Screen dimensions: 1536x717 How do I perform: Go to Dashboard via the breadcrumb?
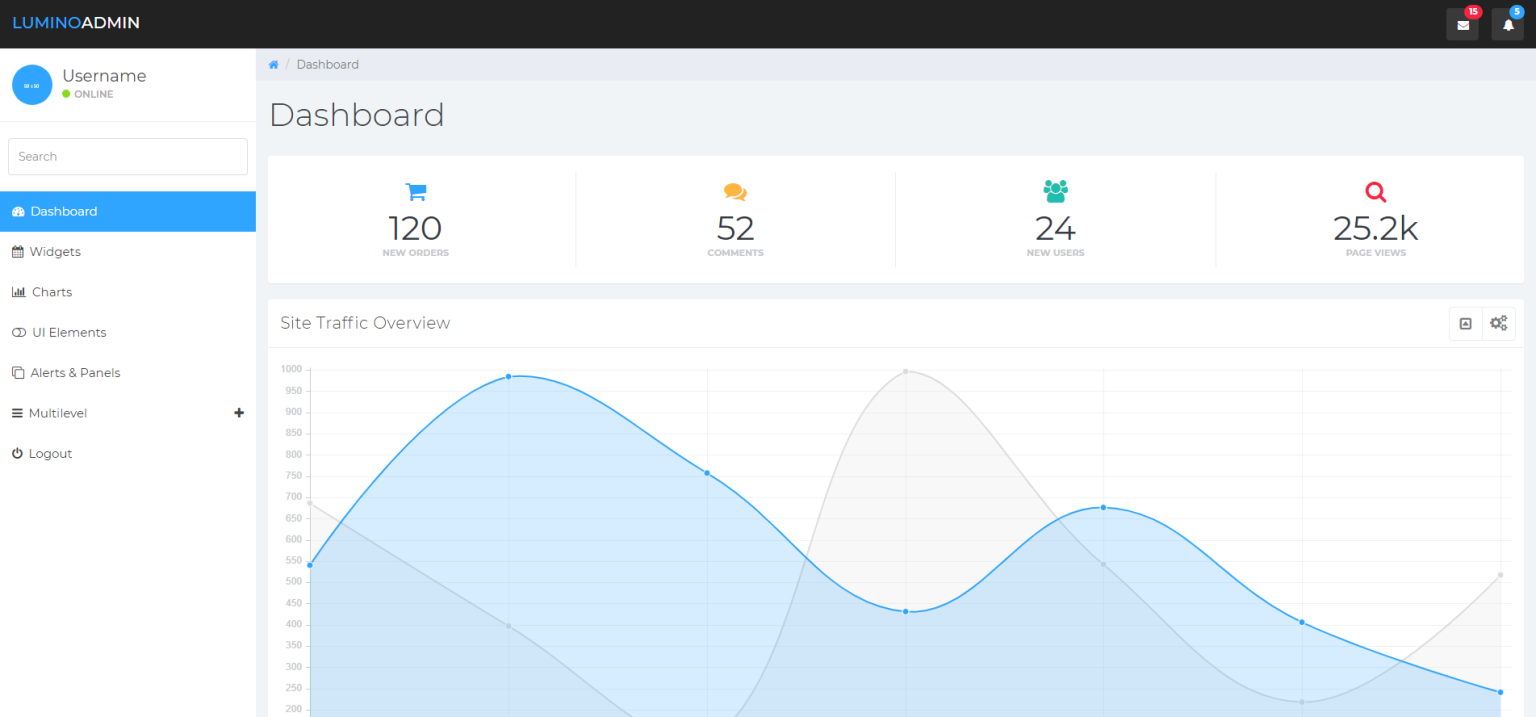(328, 64)
